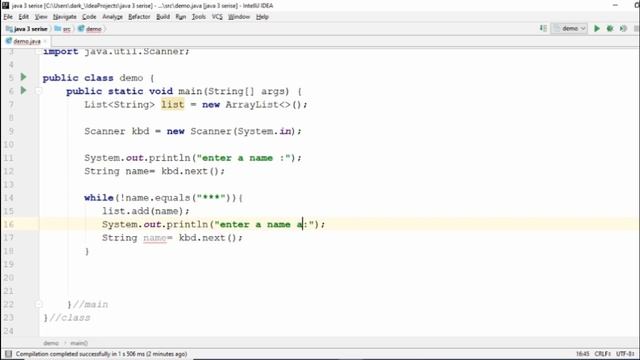
Task: Start debugging with the bug icon
Action: pos(610,29)
